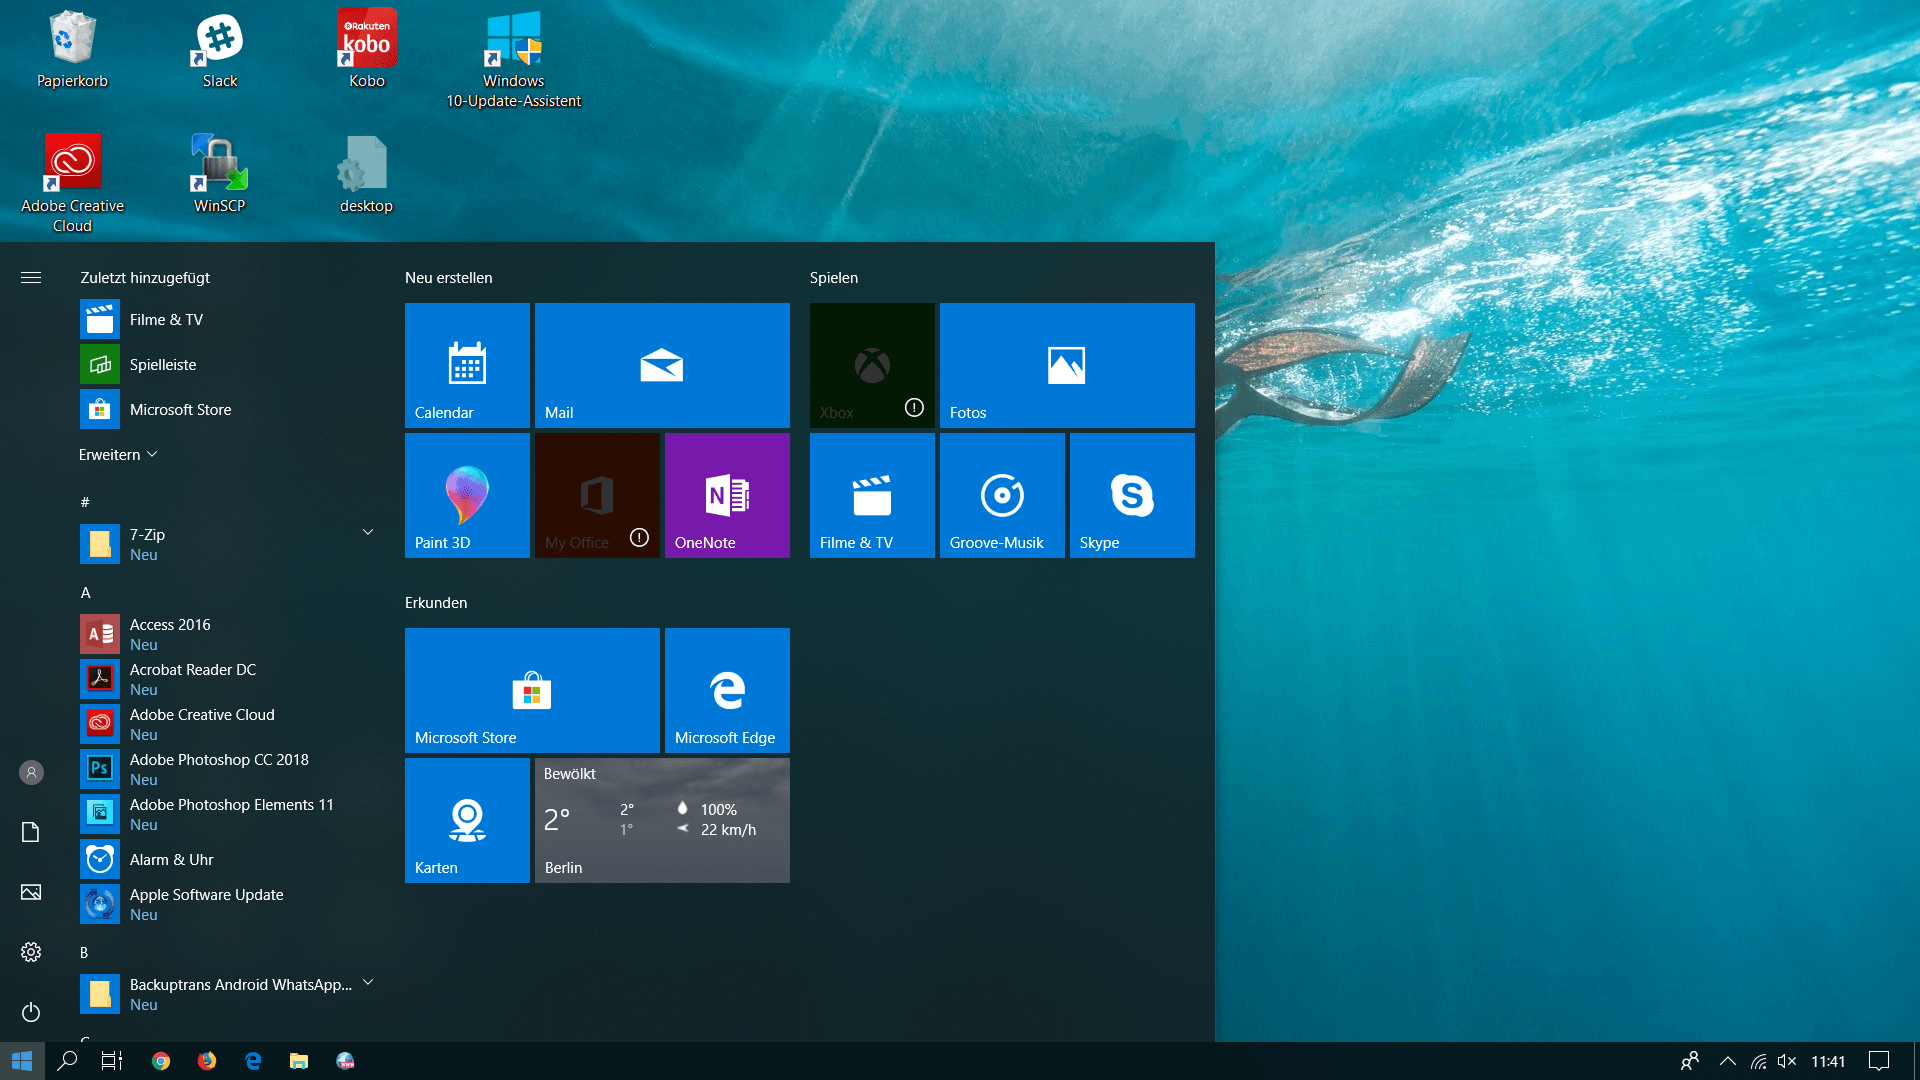Open the Fotos tile

tap(1067, 365)
